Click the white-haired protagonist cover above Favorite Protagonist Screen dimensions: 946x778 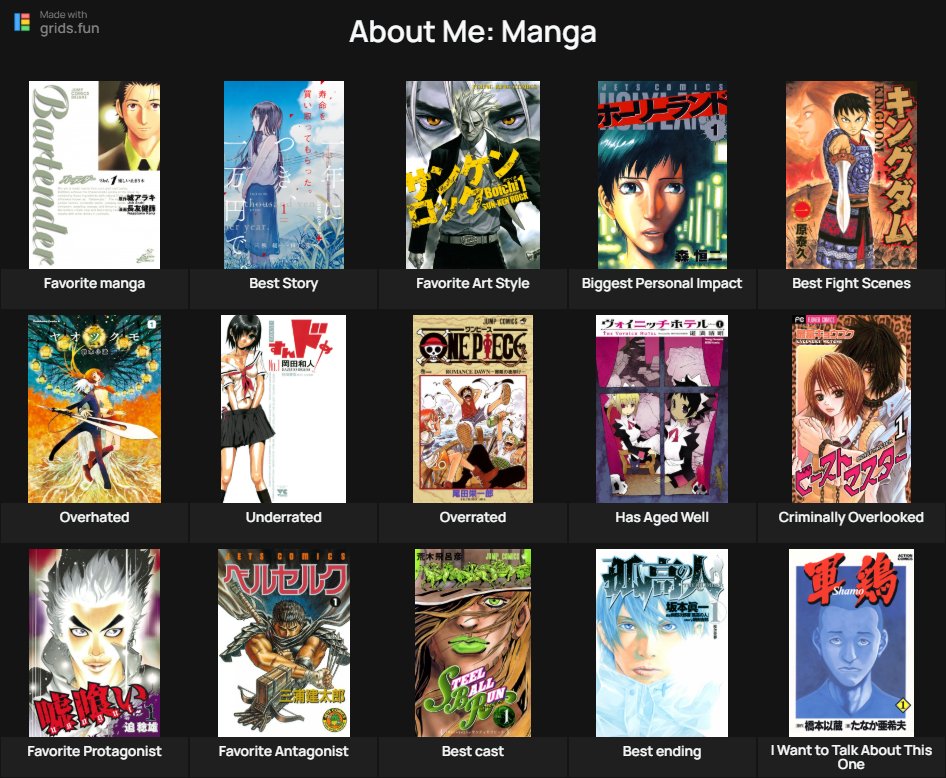coord(94,643)
